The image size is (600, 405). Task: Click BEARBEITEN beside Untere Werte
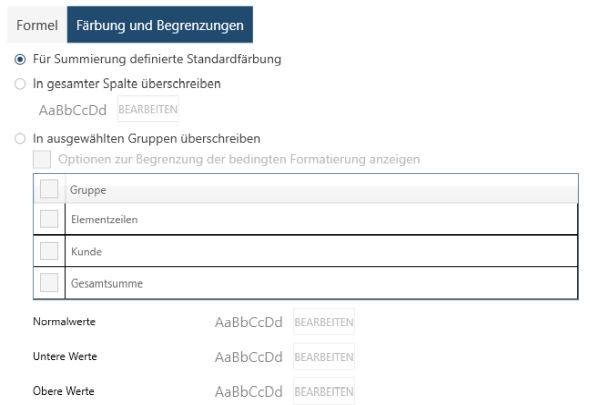coord(324,357)
